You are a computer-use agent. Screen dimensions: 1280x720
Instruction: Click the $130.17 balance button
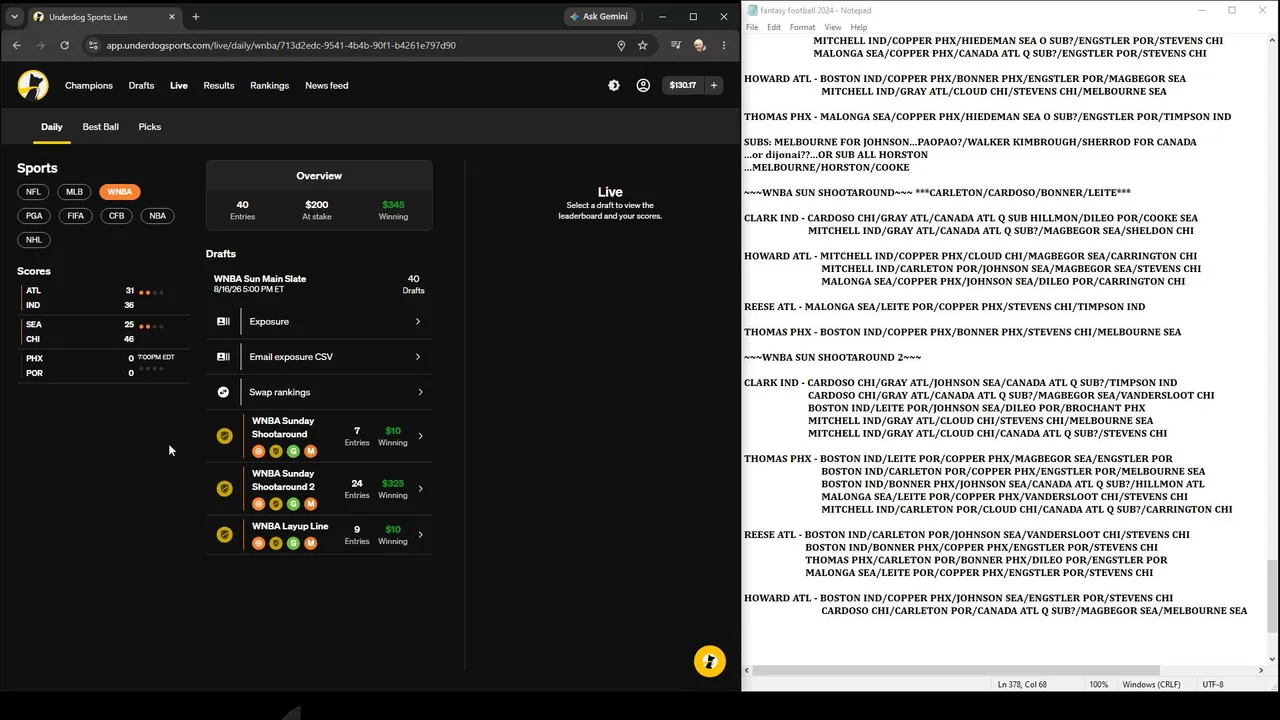(683, 86)
